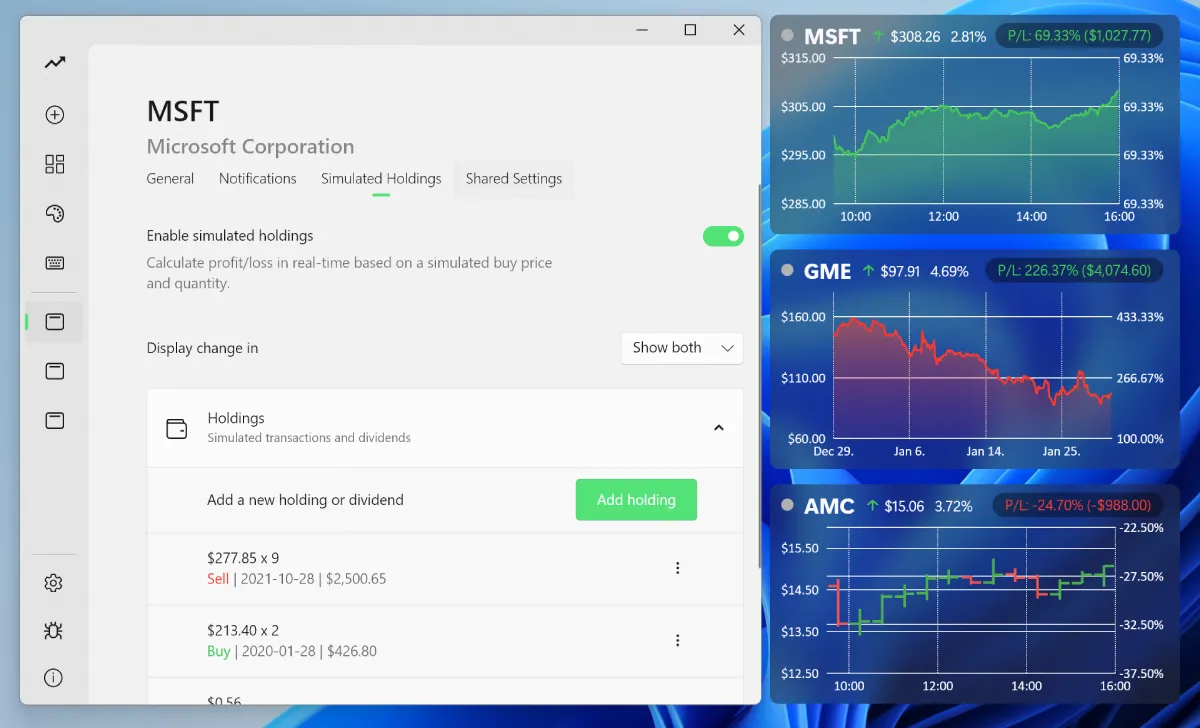Report a bug via the bug icon
This screenshot has width=1200, height=728.
53,630
